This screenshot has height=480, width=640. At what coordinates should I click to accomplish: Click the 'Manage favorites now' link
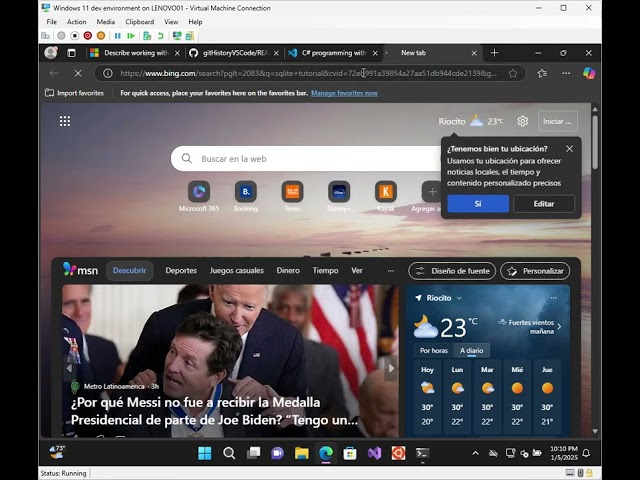pos(344,93)
